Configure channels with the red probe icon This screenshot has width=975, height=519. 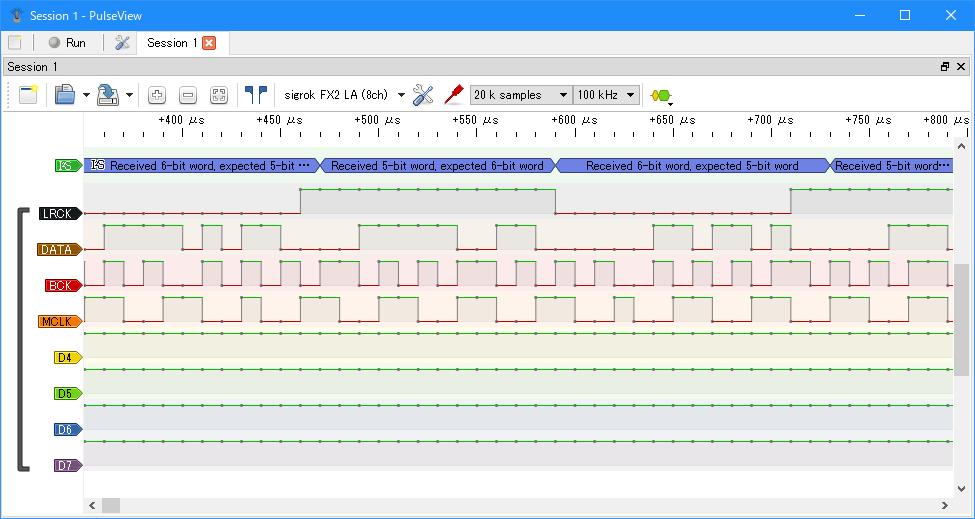[x=454, y=95]
